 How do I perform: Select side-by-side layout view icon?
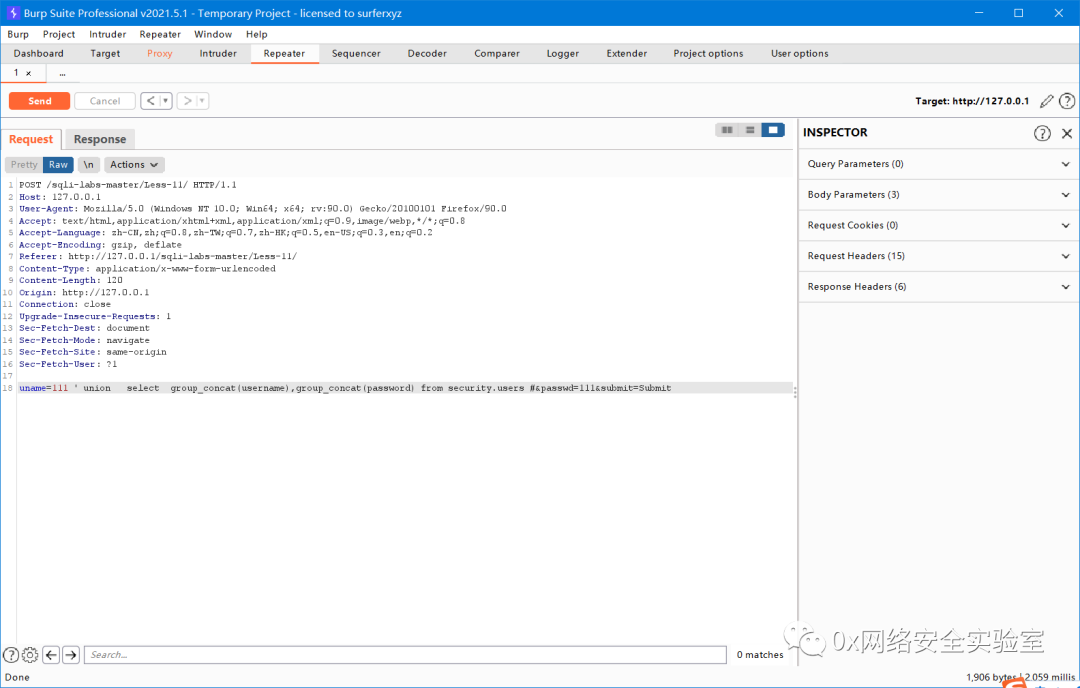(727, 130)
